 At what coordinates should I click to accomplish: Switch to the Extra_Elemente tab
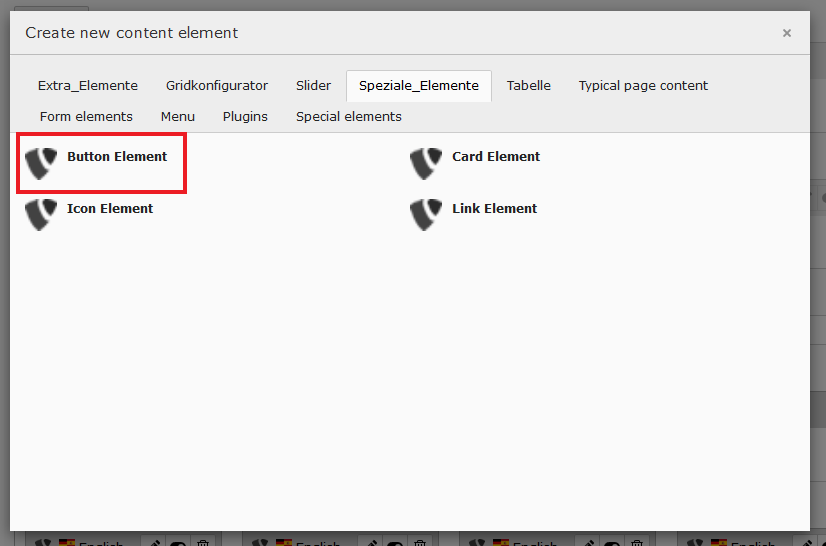point(88,85)
